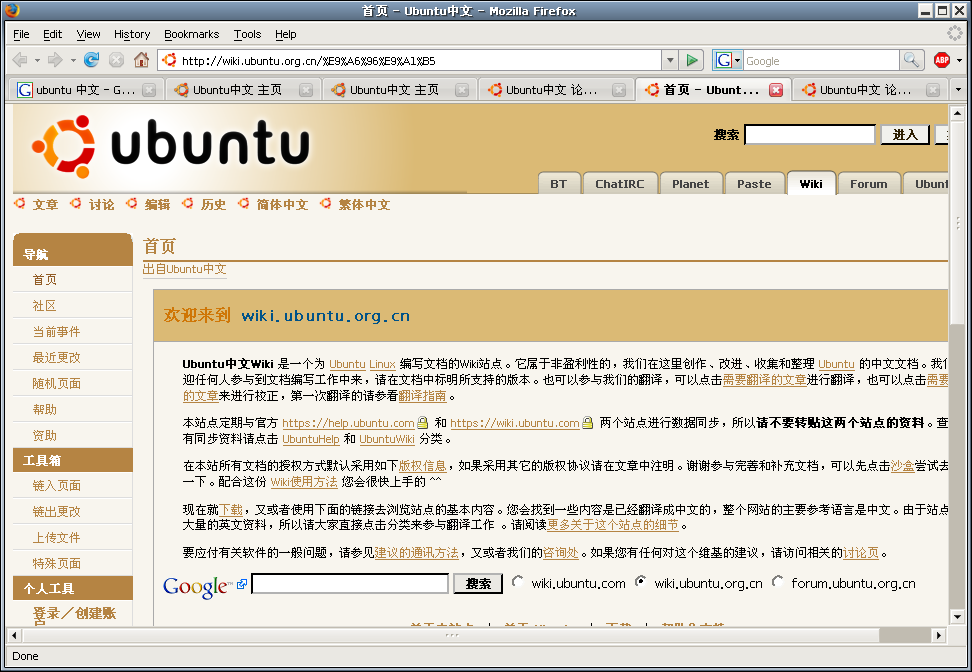Click the site favicon in URL bar
The height and width of the screenshot is (672, 972).
coord(169,60)
